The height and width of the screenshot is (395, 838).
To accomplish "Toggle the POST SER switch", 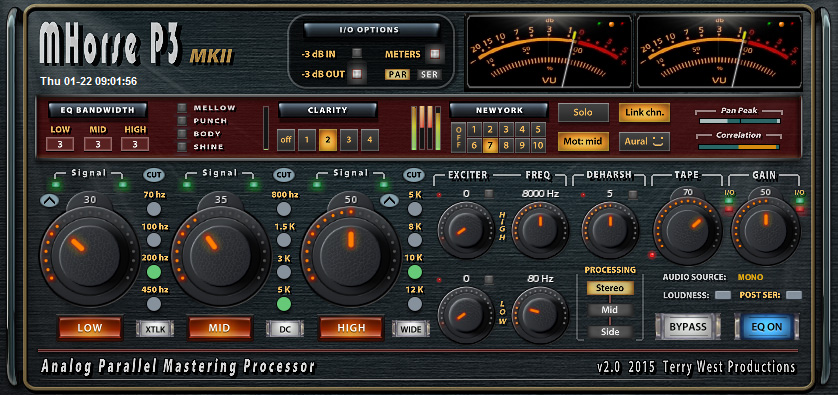I will pyautogui.click(x=794, y=295).
